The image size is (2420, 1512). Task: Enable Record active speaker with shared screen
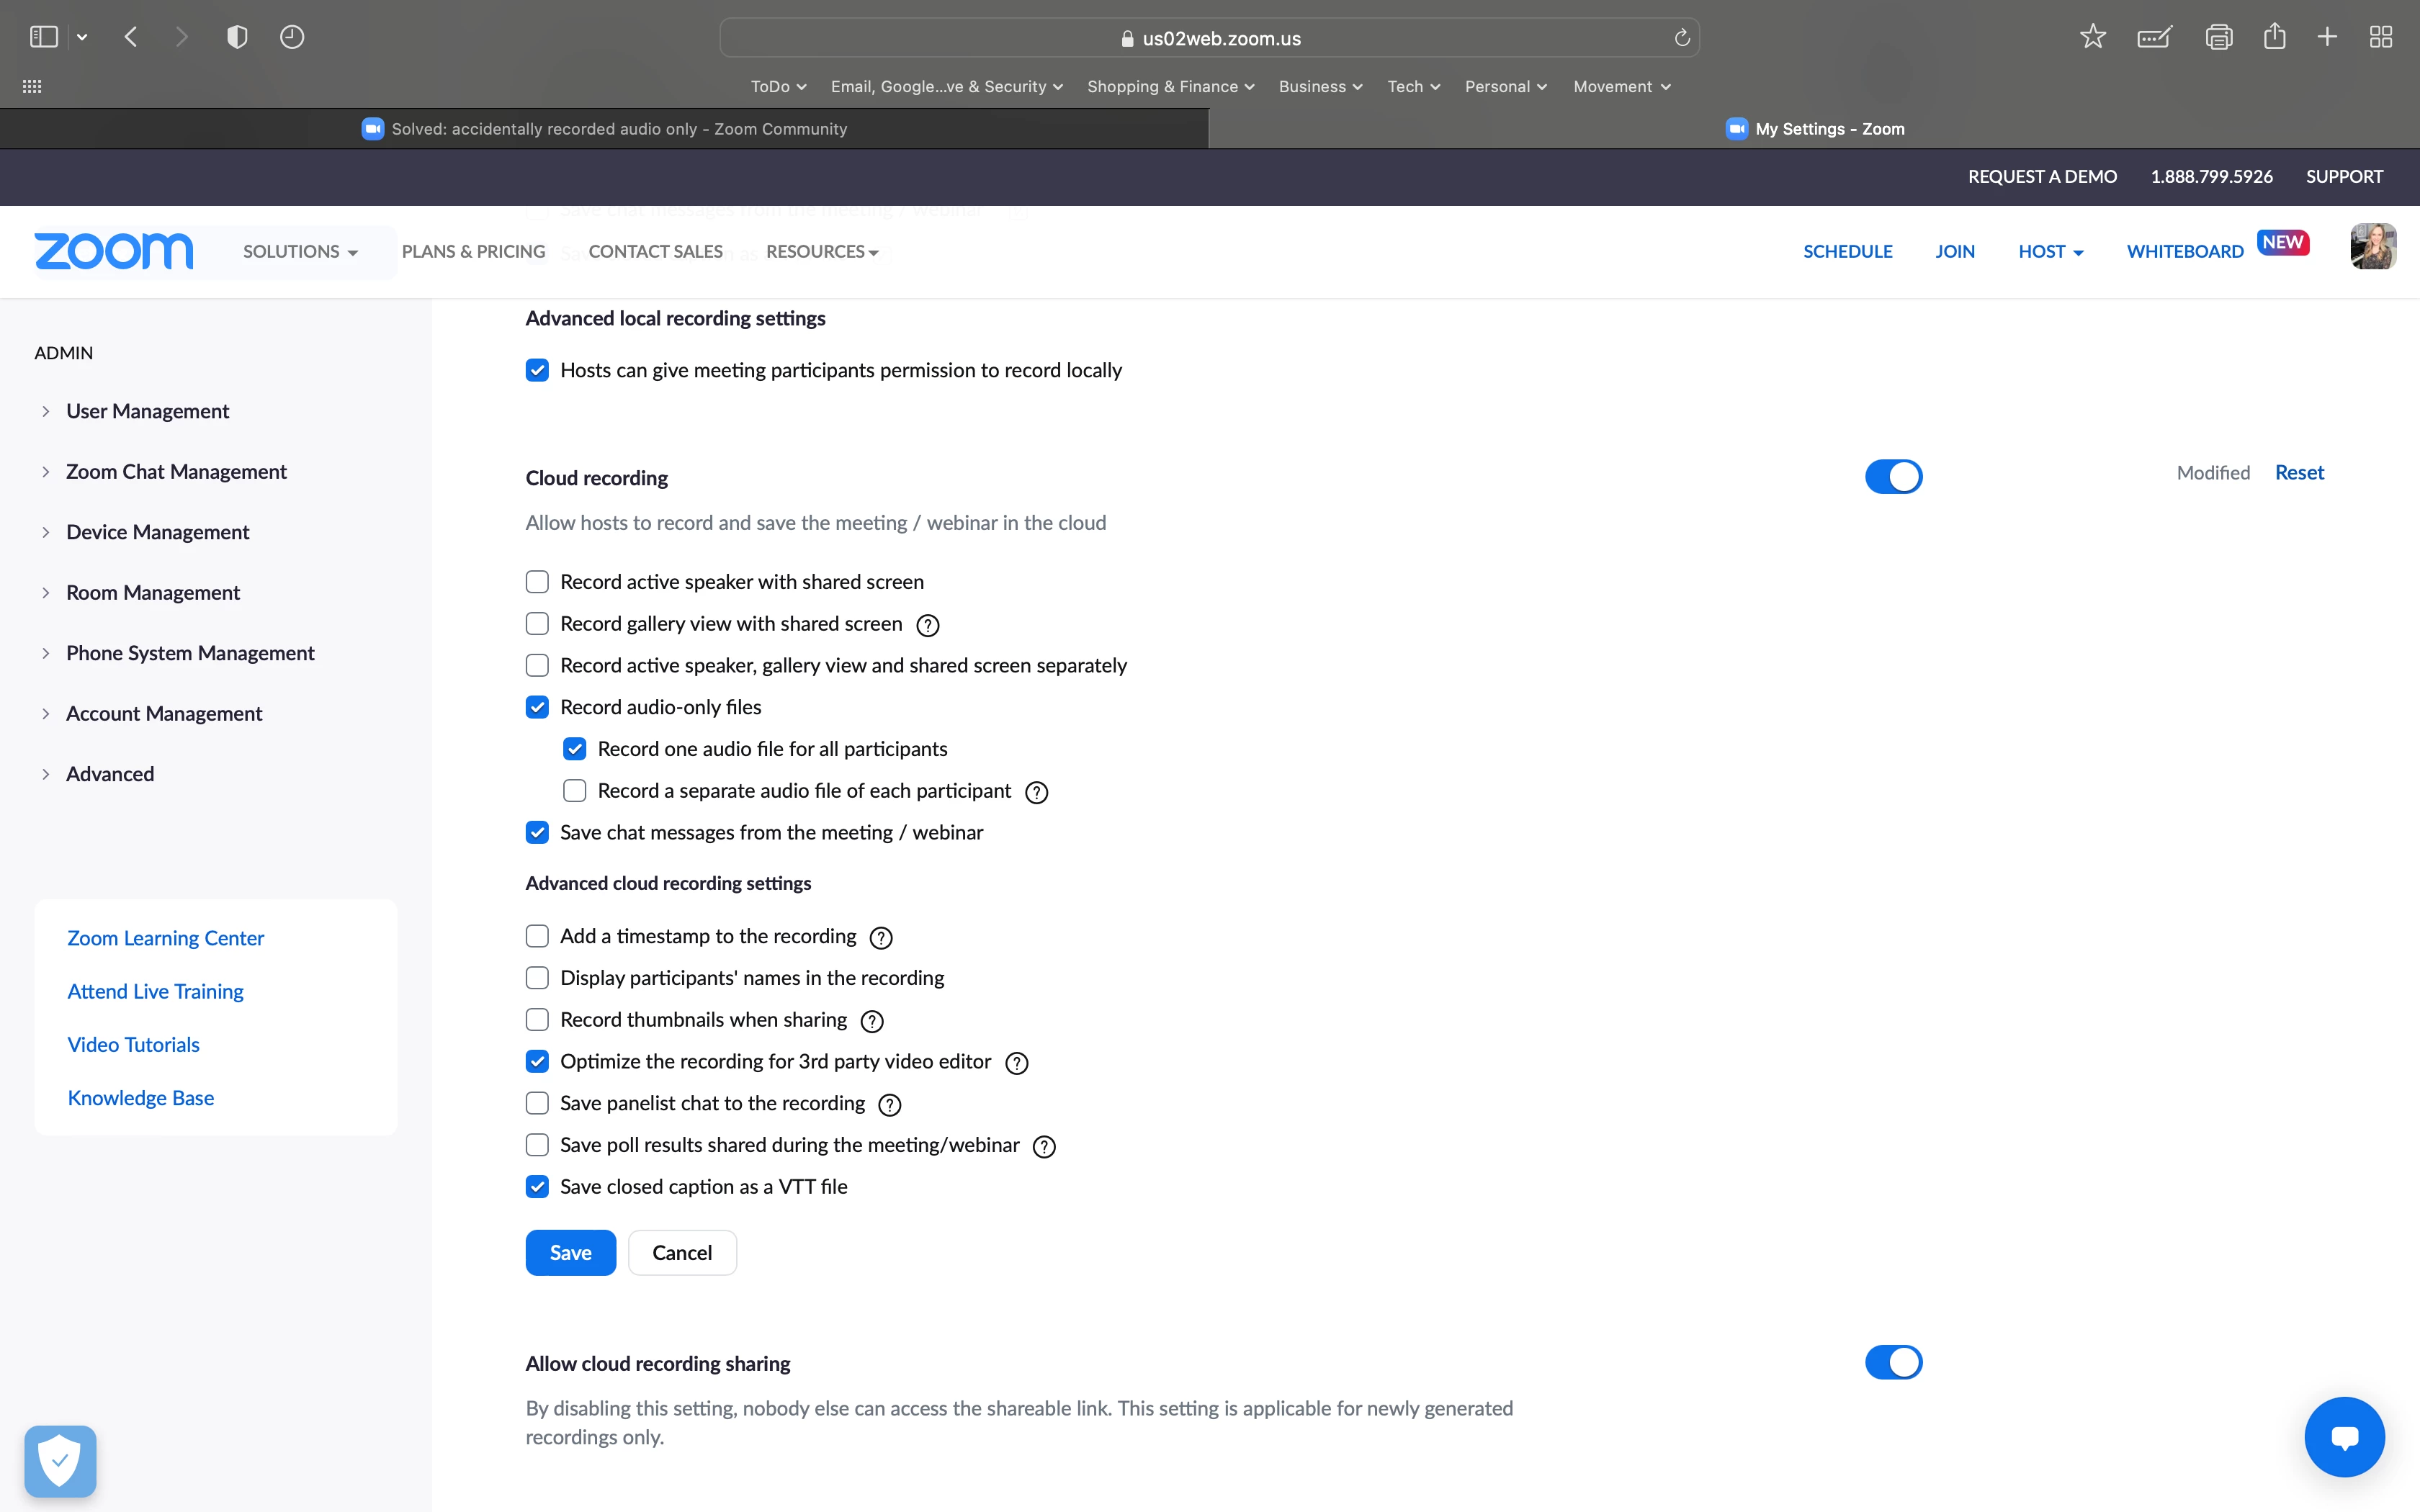coord(537,582)
